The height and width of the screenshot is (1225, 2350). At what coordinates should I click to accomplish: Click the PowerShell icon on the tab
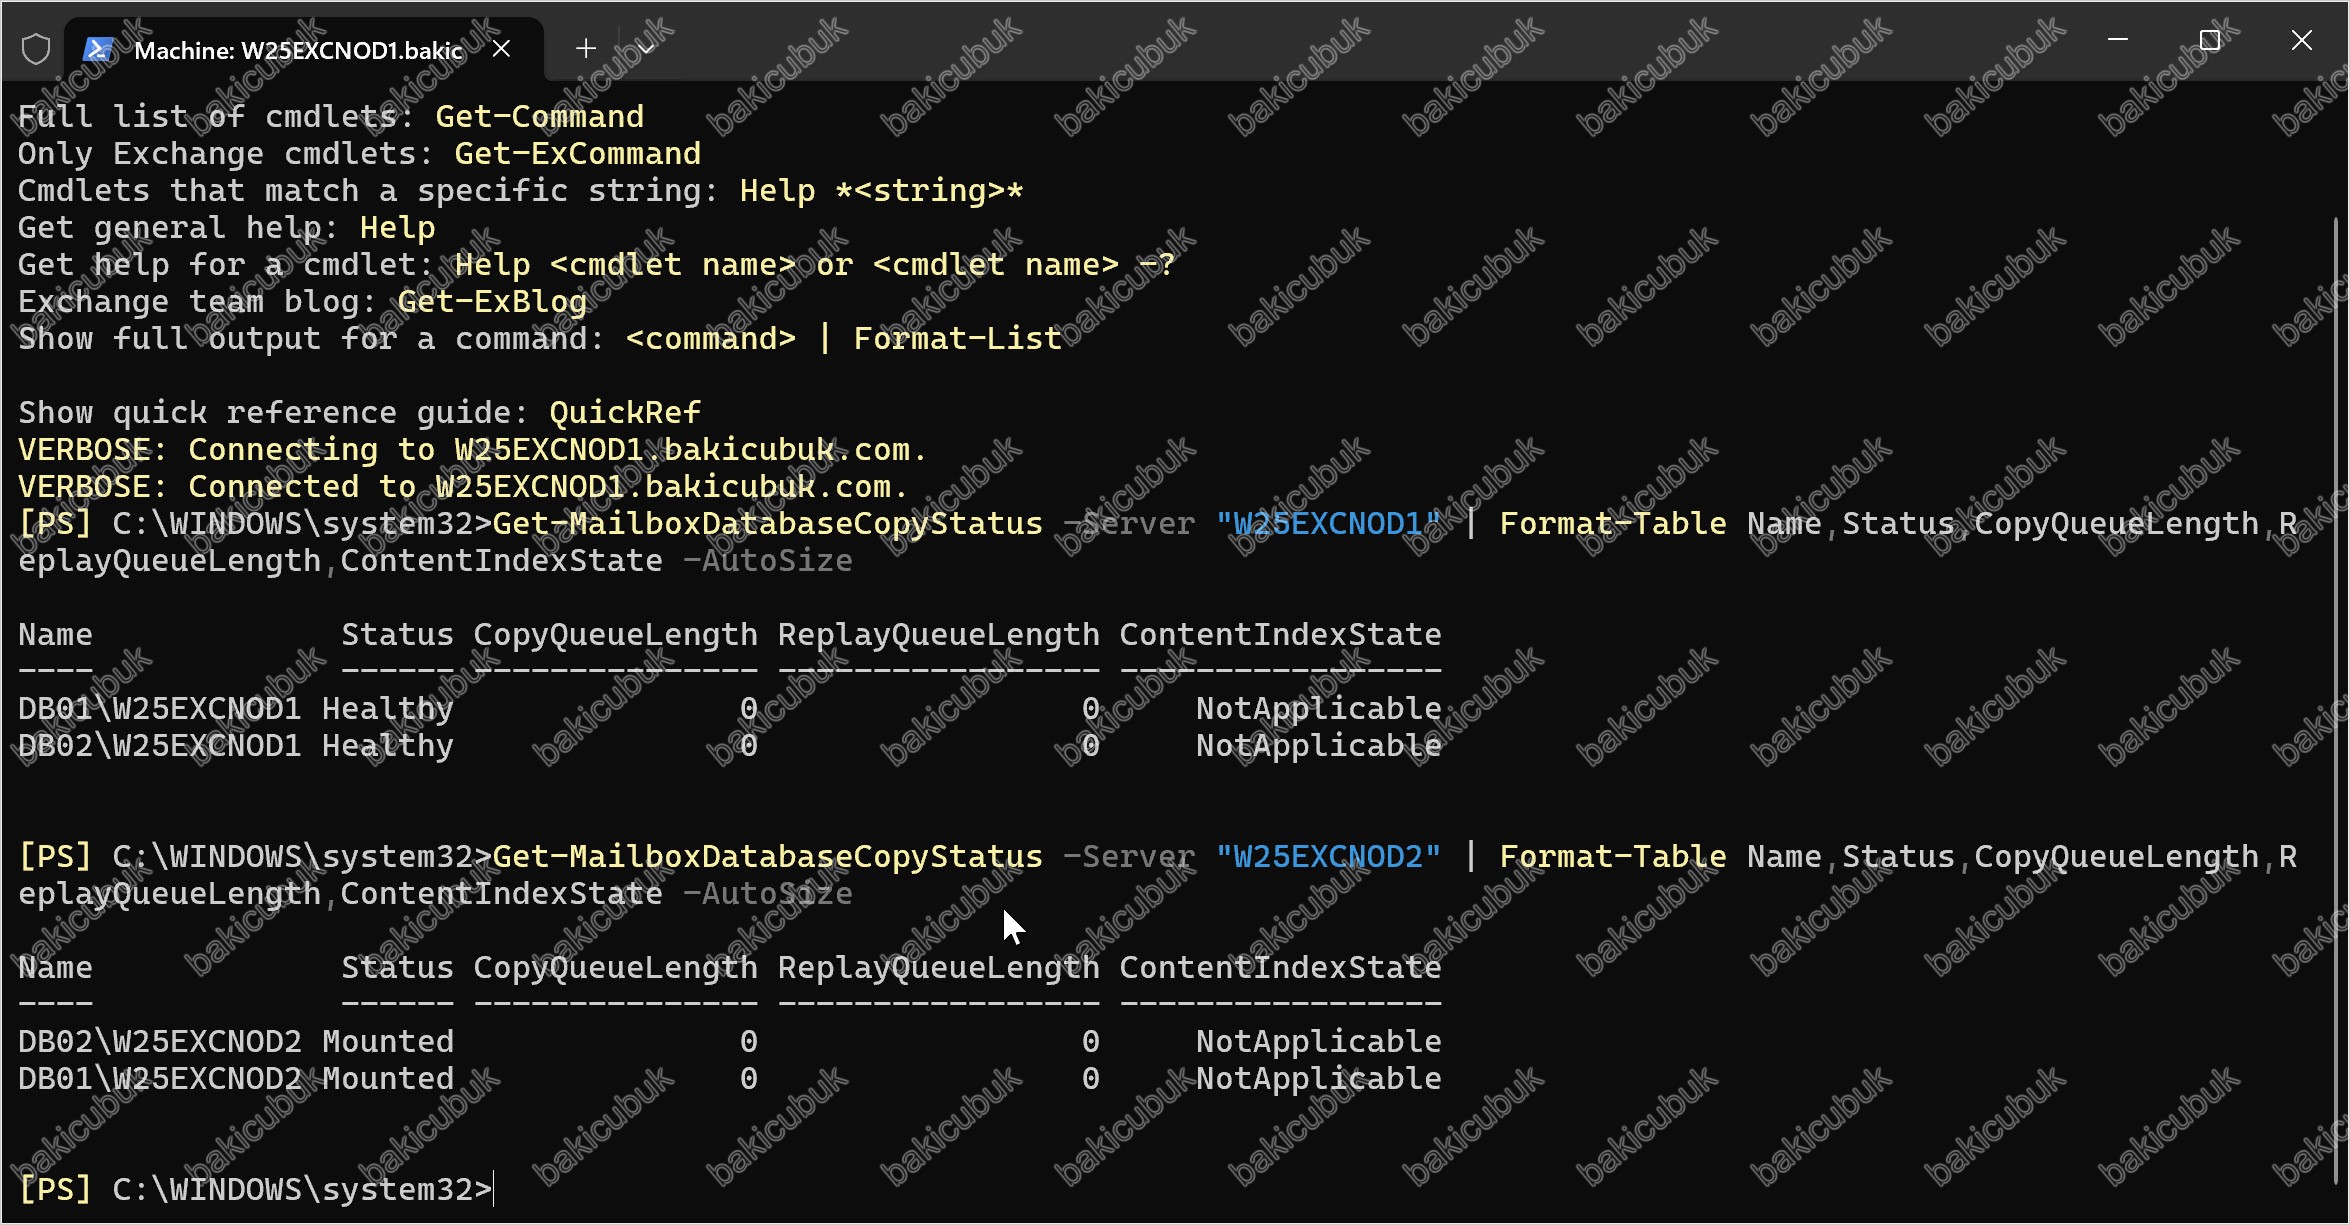point(97,49)
